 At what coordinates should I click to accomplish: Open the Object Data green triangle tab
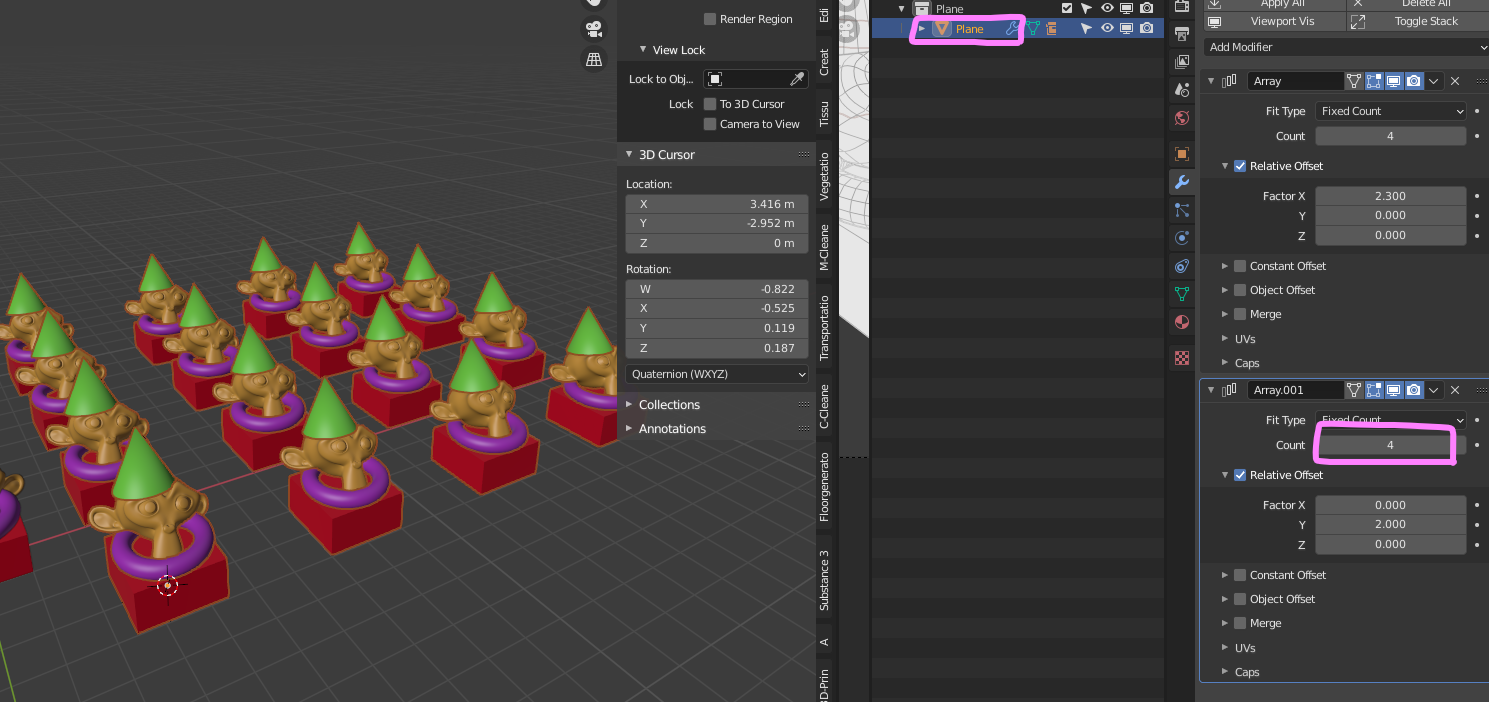tap(1181, 294)
